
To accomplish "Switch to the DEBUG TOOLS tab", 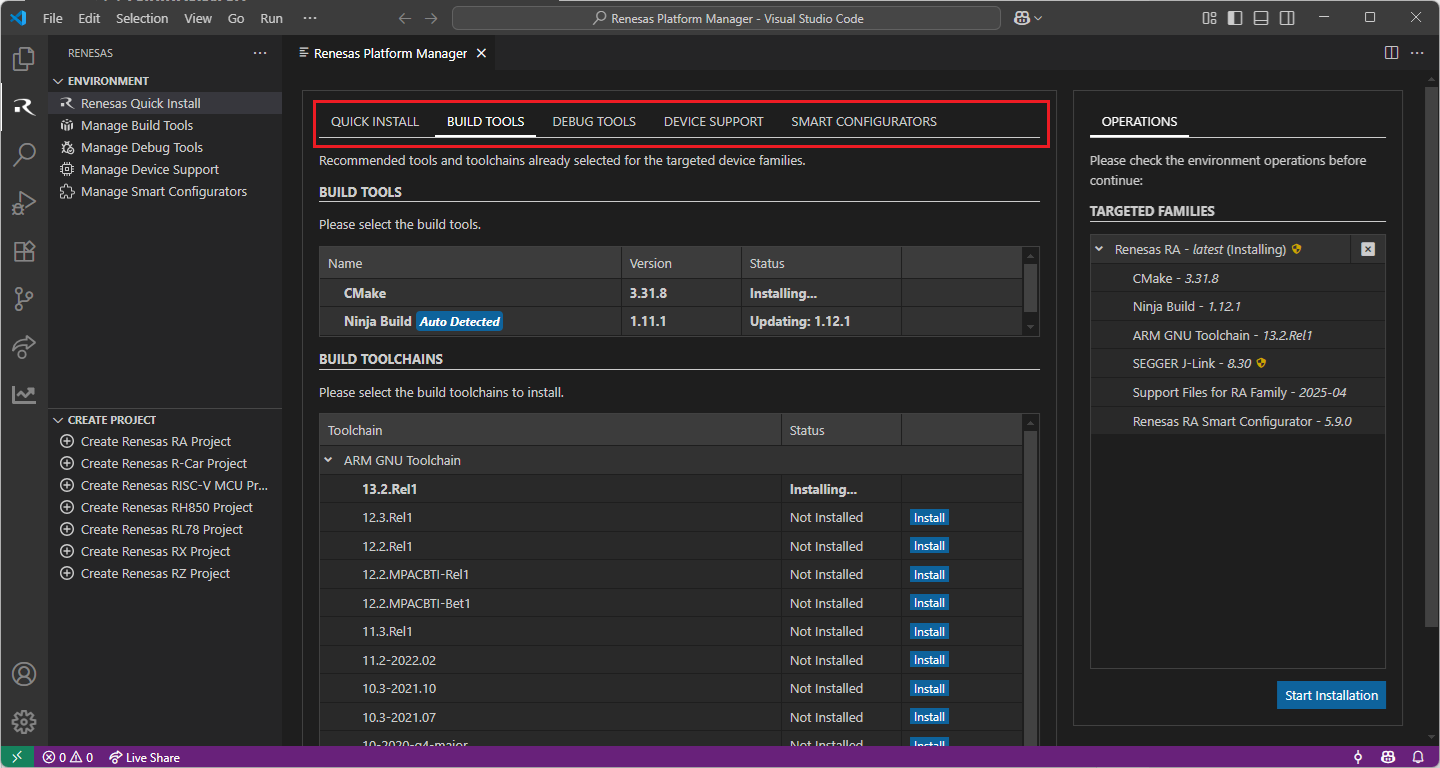I will click(x=594, y=121).
